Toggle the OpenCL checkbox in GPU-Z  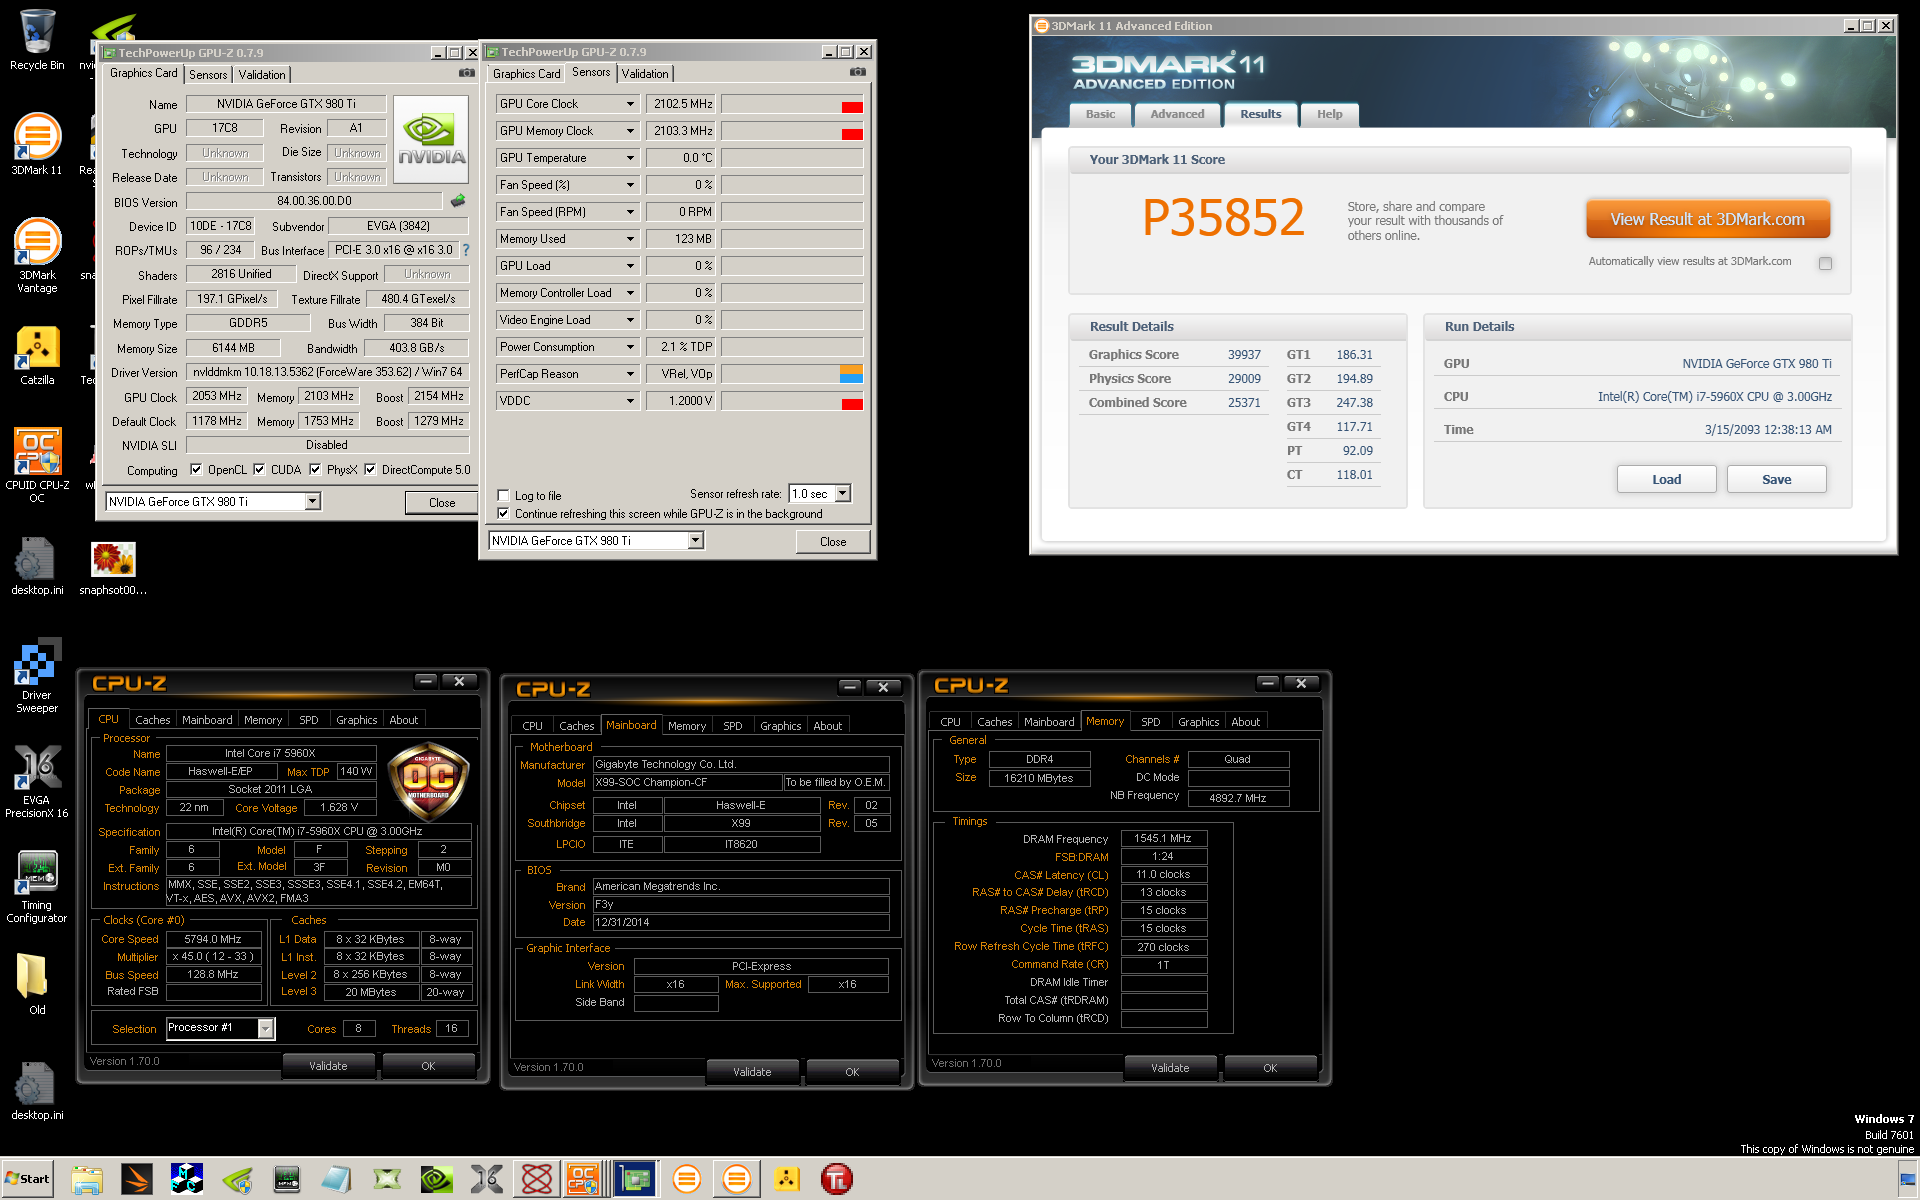196,469
